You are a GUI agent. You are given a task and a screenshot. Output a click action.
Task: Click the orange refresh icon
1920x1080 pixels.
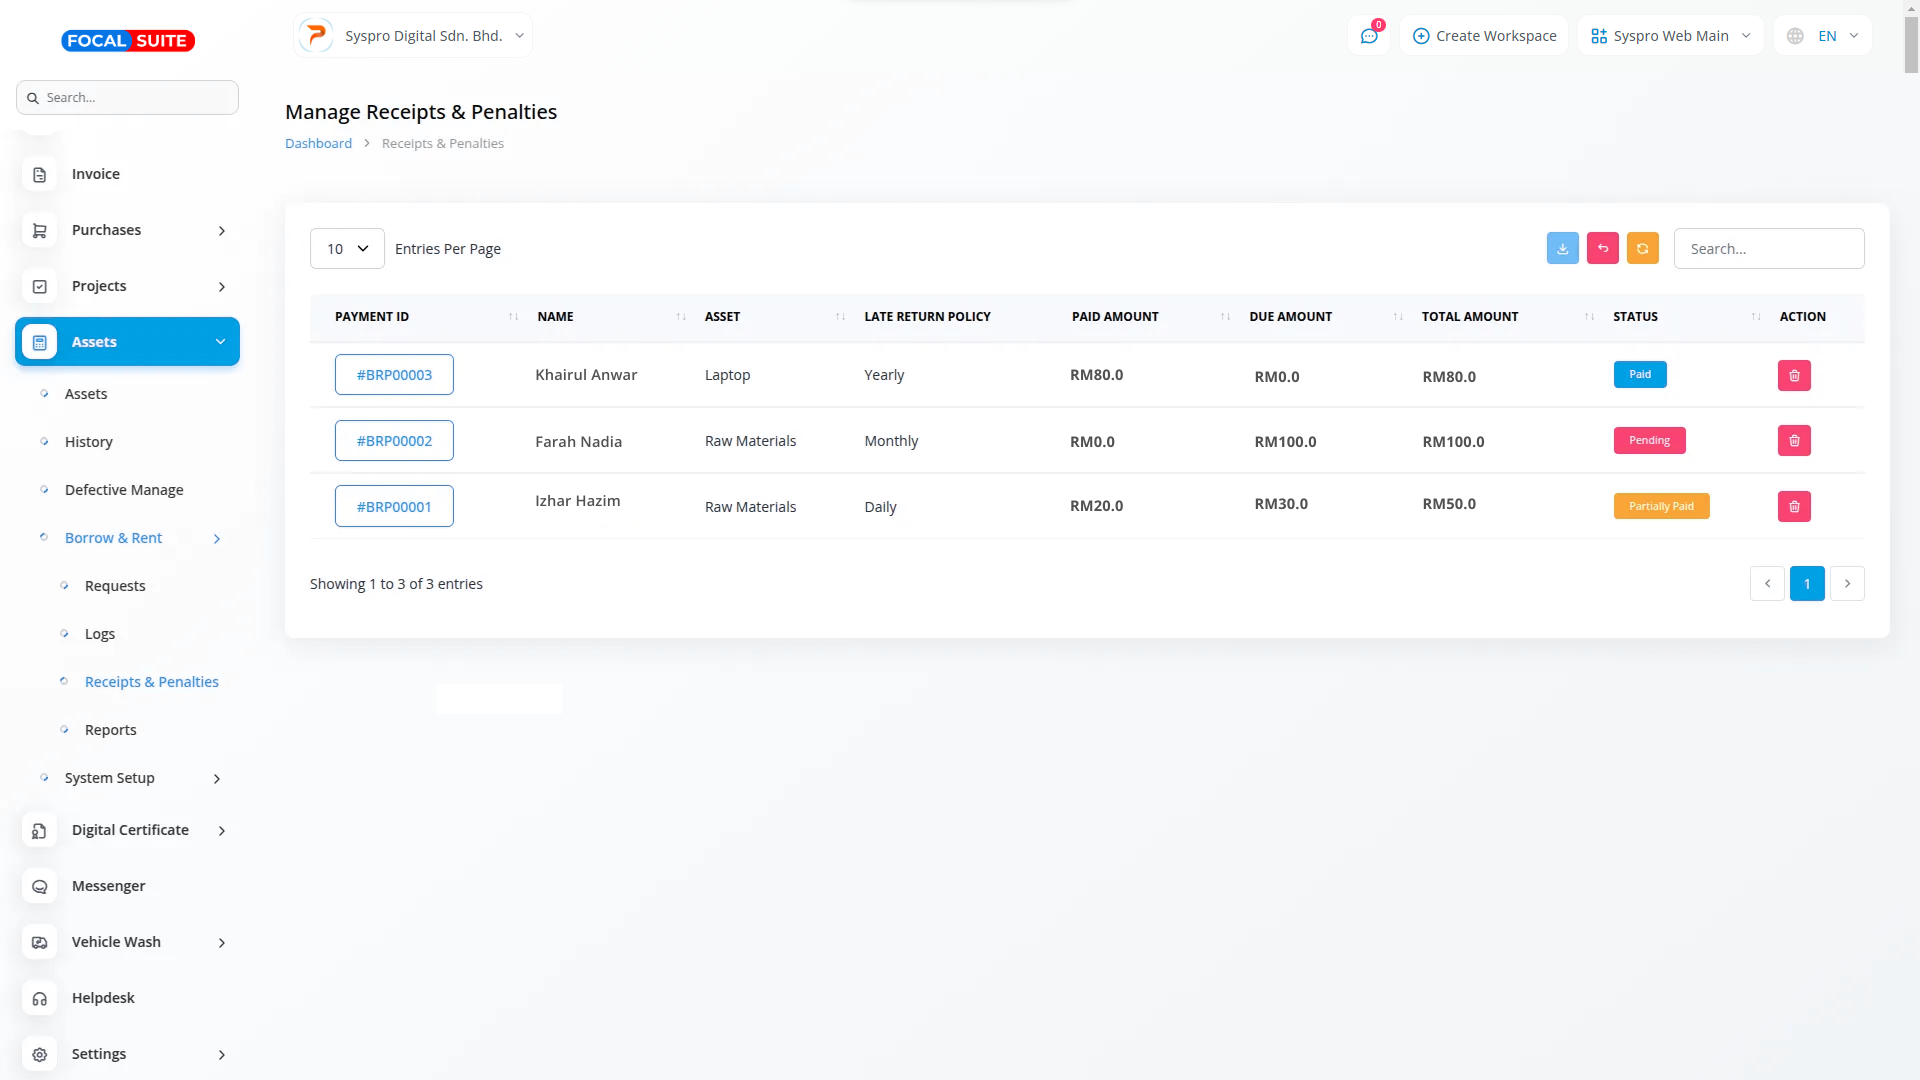tap(1642, 248)
